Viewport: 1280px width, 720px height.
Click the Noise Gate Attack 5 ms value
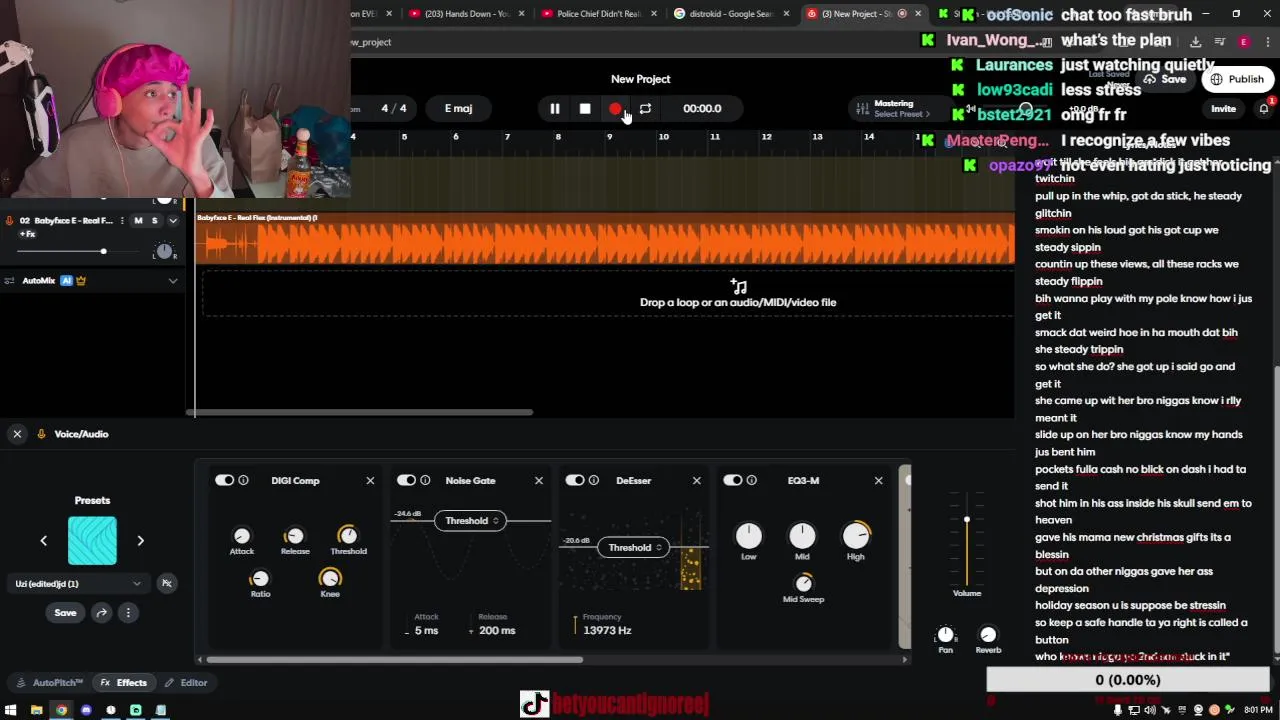pyautogui.click(x=427, y=630)
